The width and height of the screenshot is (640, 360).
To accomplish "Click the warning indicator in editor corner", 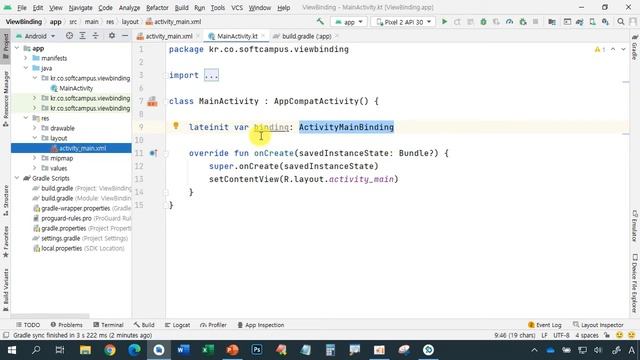I will point(600,49).
